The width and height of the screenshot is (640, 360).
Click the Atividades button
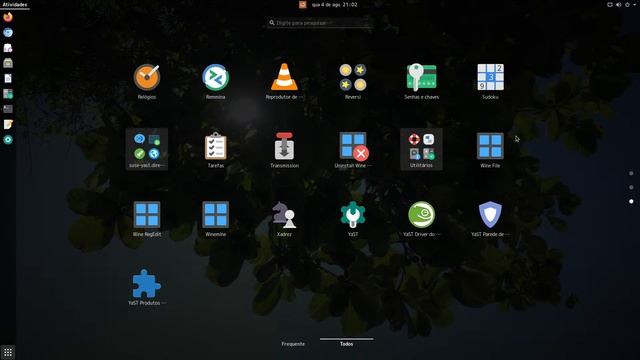point(15,4)
